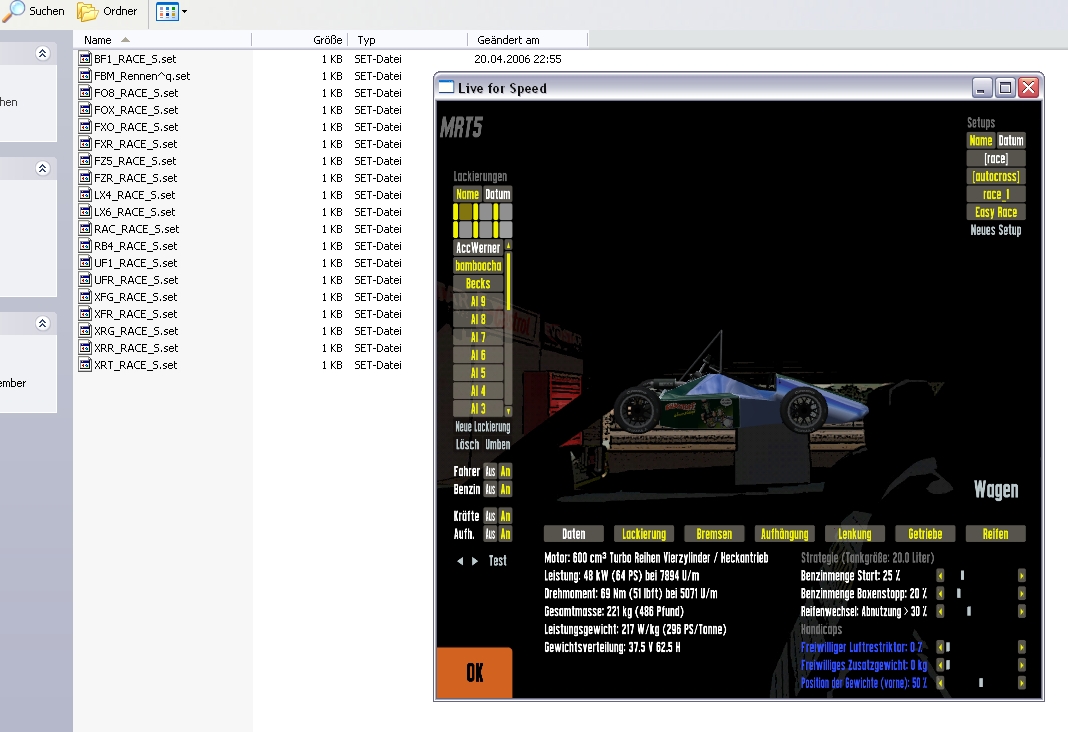Select the AccWerner skin entry

[x=478, y=248]
